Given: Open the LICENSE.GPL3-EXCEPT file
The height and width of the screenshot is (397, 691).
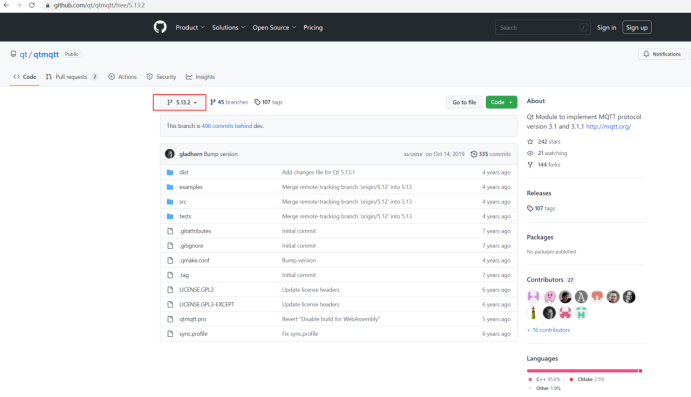Looking at the screenshot, I should (x=207, y=304).
